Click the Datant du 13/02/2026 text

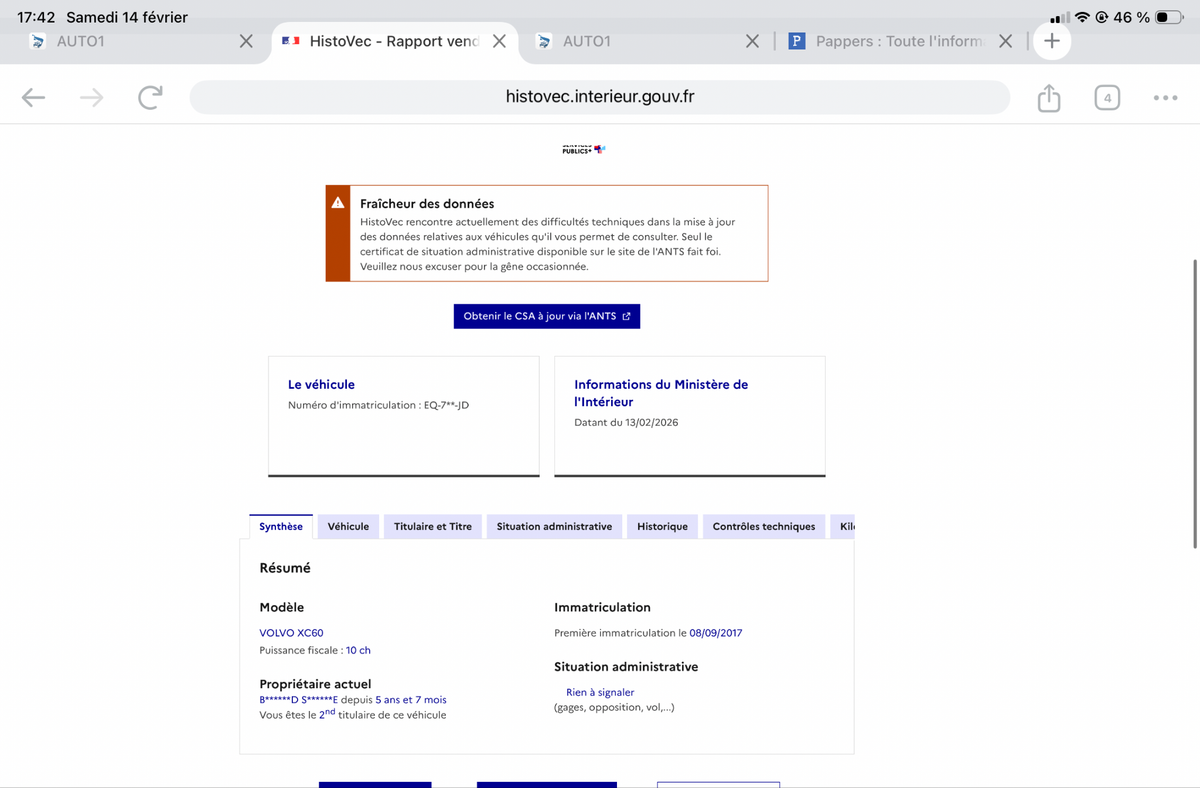tap(626, 422)
